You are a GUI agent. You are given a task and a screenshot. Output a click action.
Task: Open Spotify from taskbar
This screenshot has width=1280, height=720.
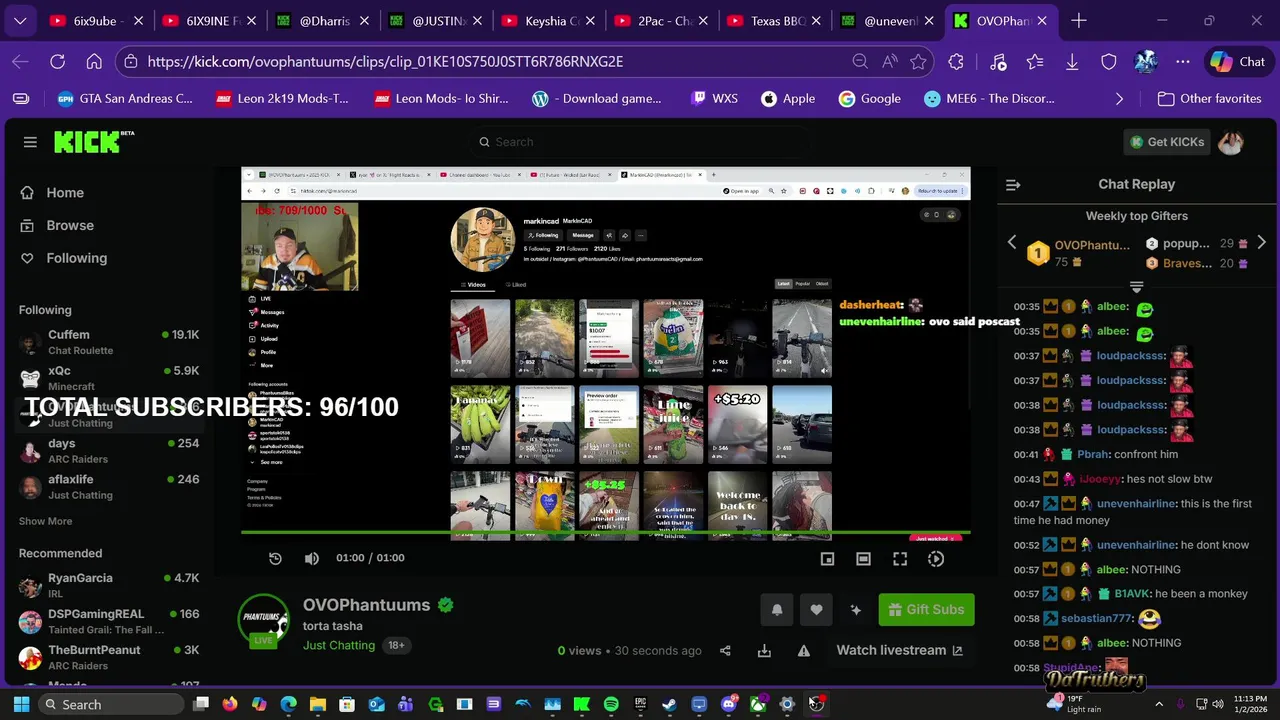pyautogui.click(x=611, y=704)
